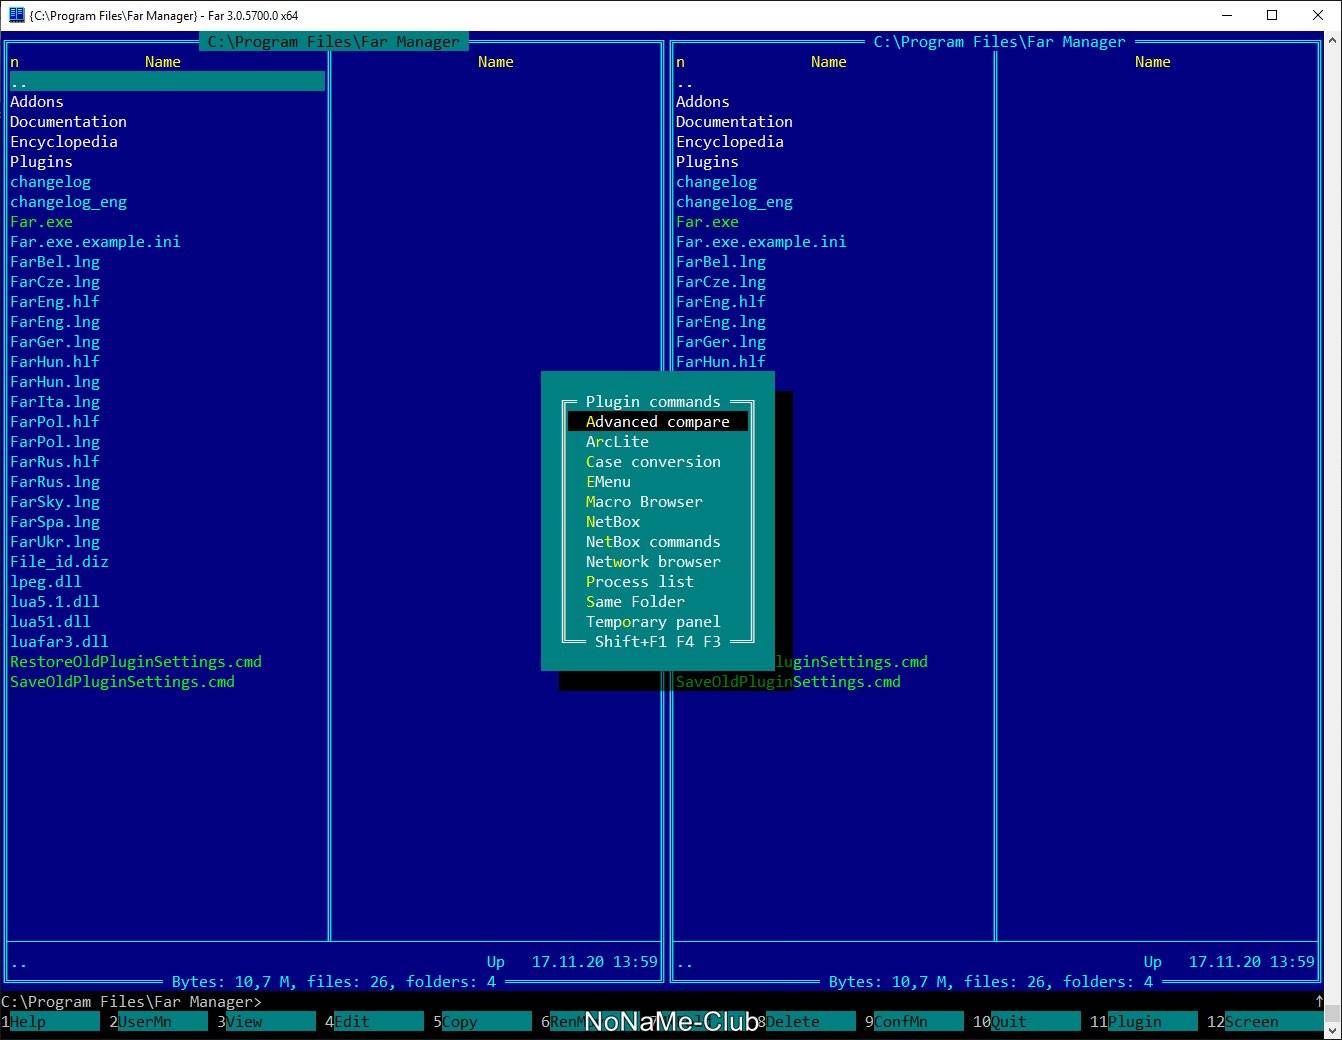Select Documentation folder in right panel
This screenshot has width=1342, height=1040.
tap(734, 122)
